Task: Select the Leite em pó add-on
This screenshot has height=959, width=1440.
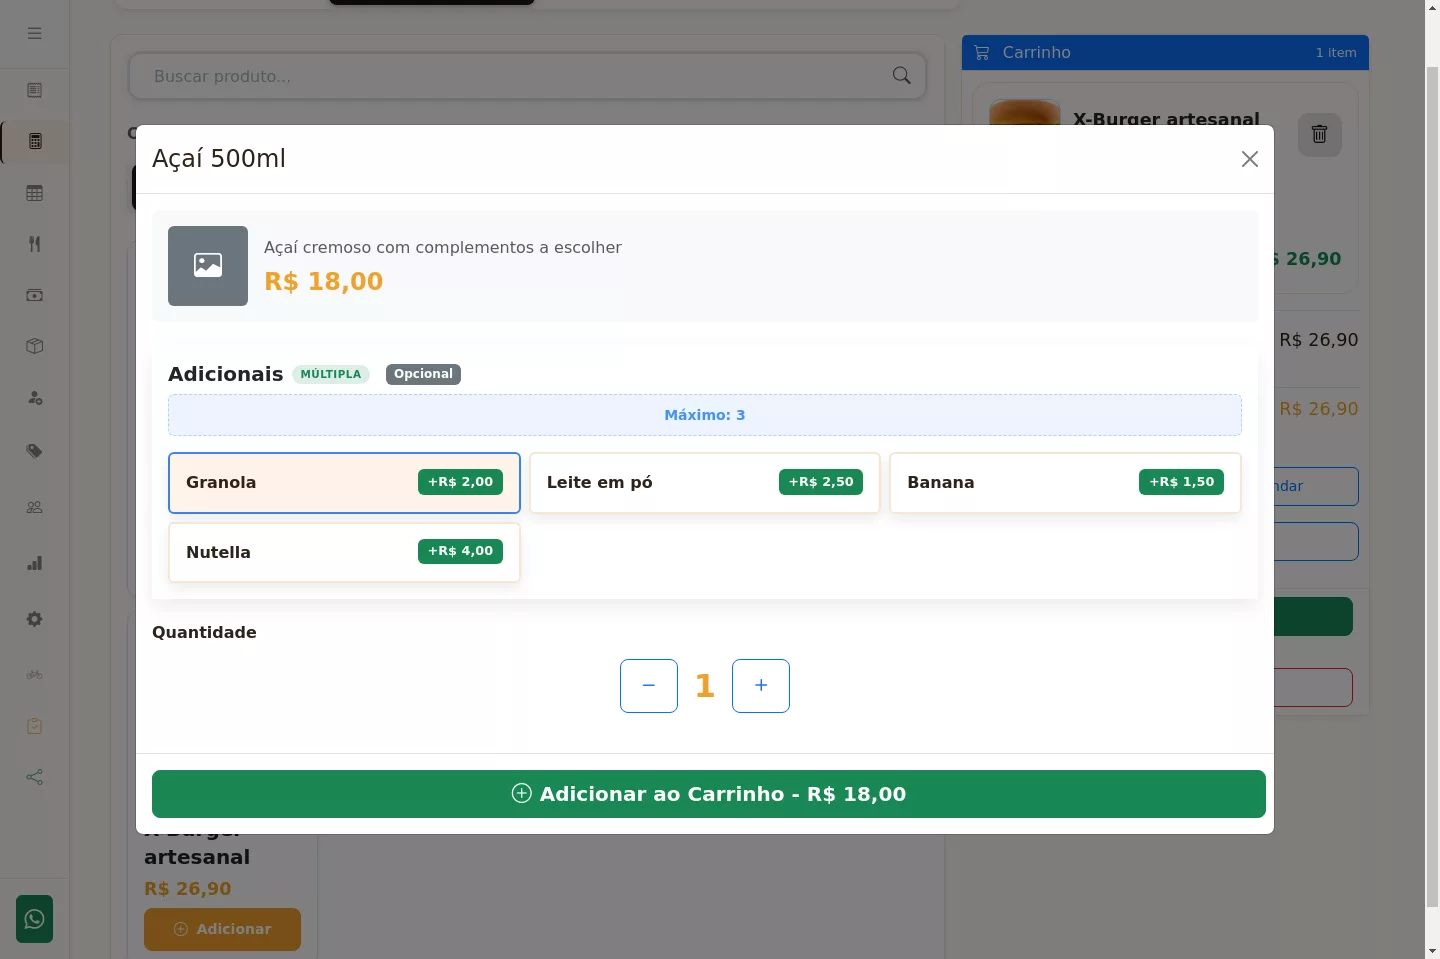Action: [x=704, y=483]
